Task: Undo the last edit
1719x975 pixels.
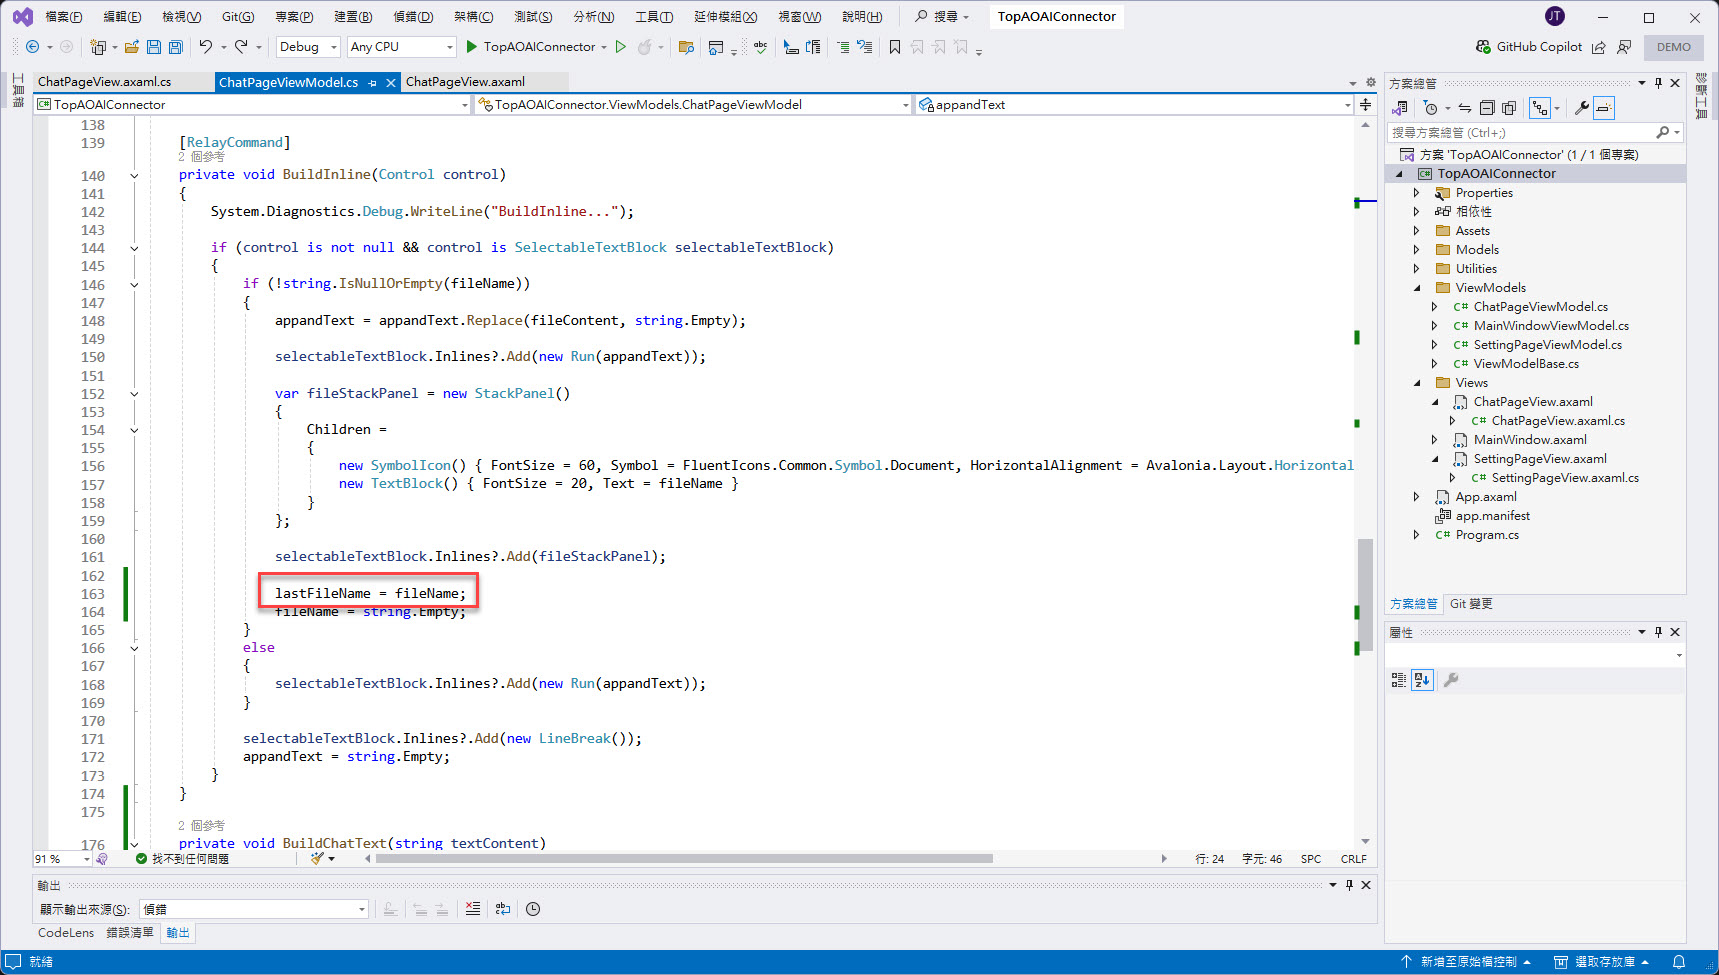Action: click(x=205, y=47)
